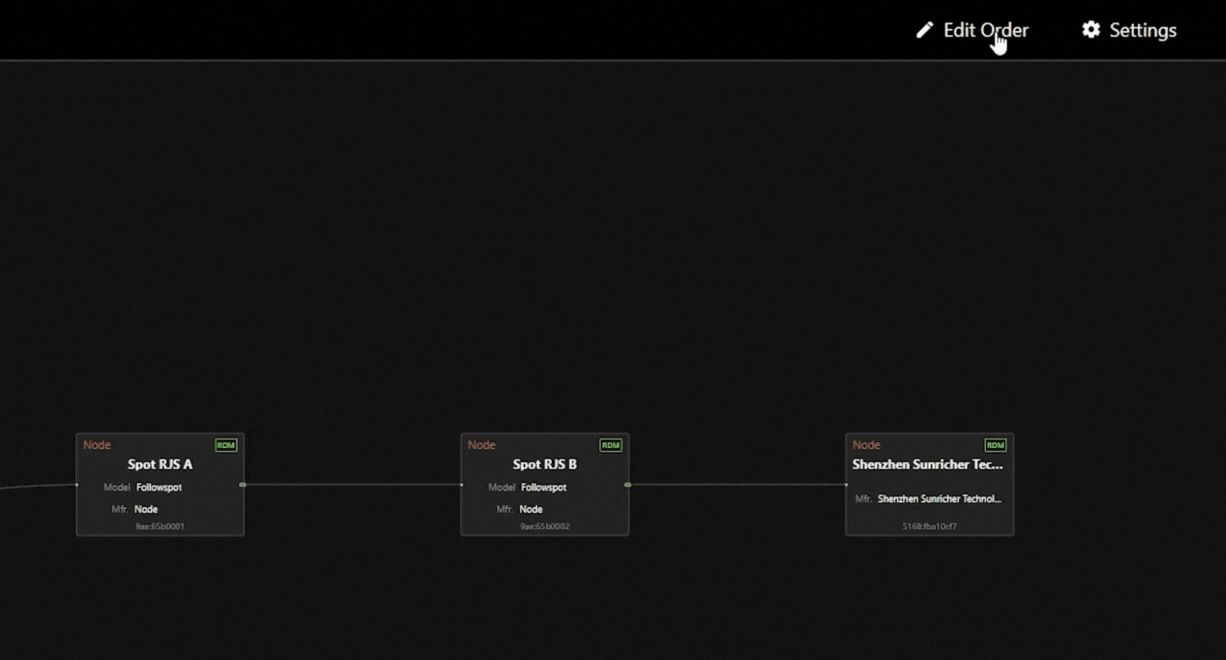Screen dimensions: 1226x660
Task: Click the input port of Spot RJS B
Action: [462, 485]
